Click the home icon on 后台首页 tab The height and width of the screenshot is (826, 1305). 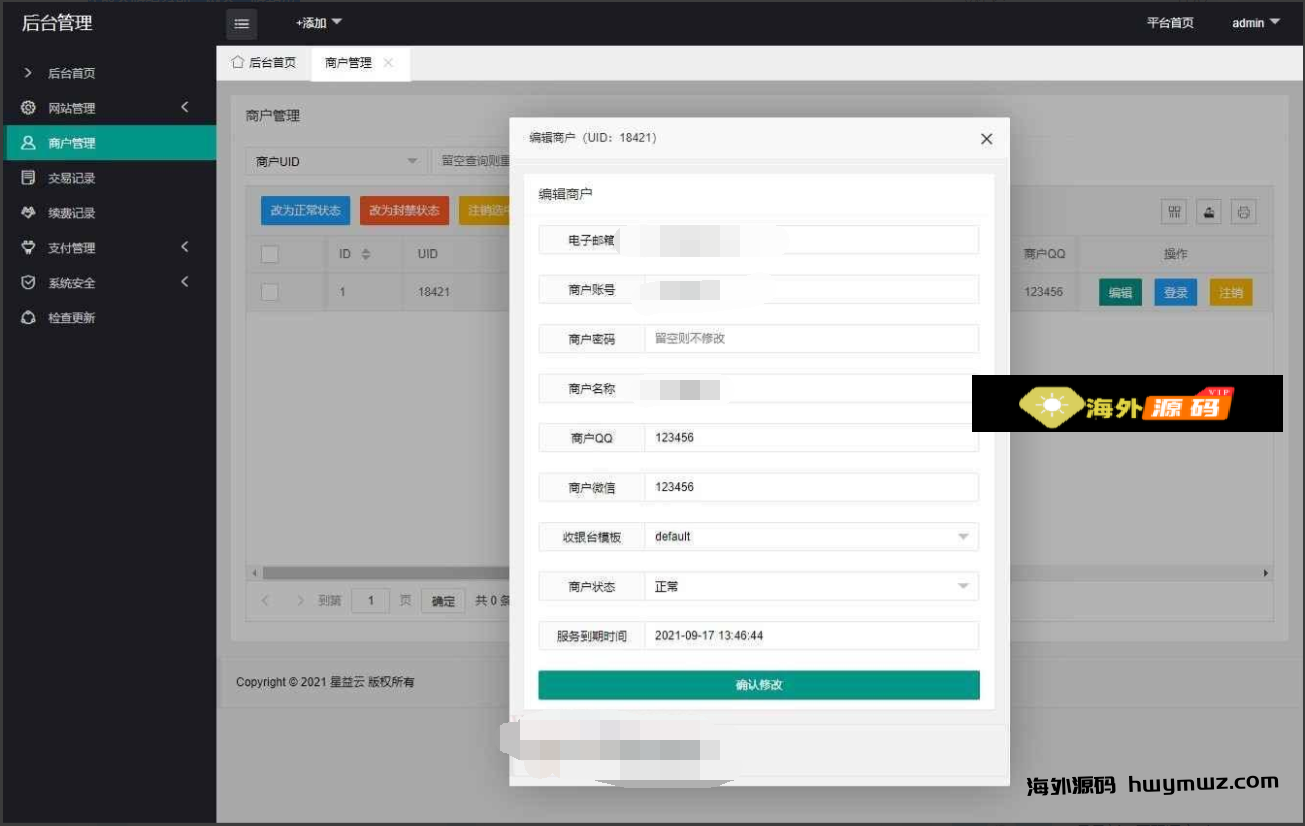(x=238, y=62)
